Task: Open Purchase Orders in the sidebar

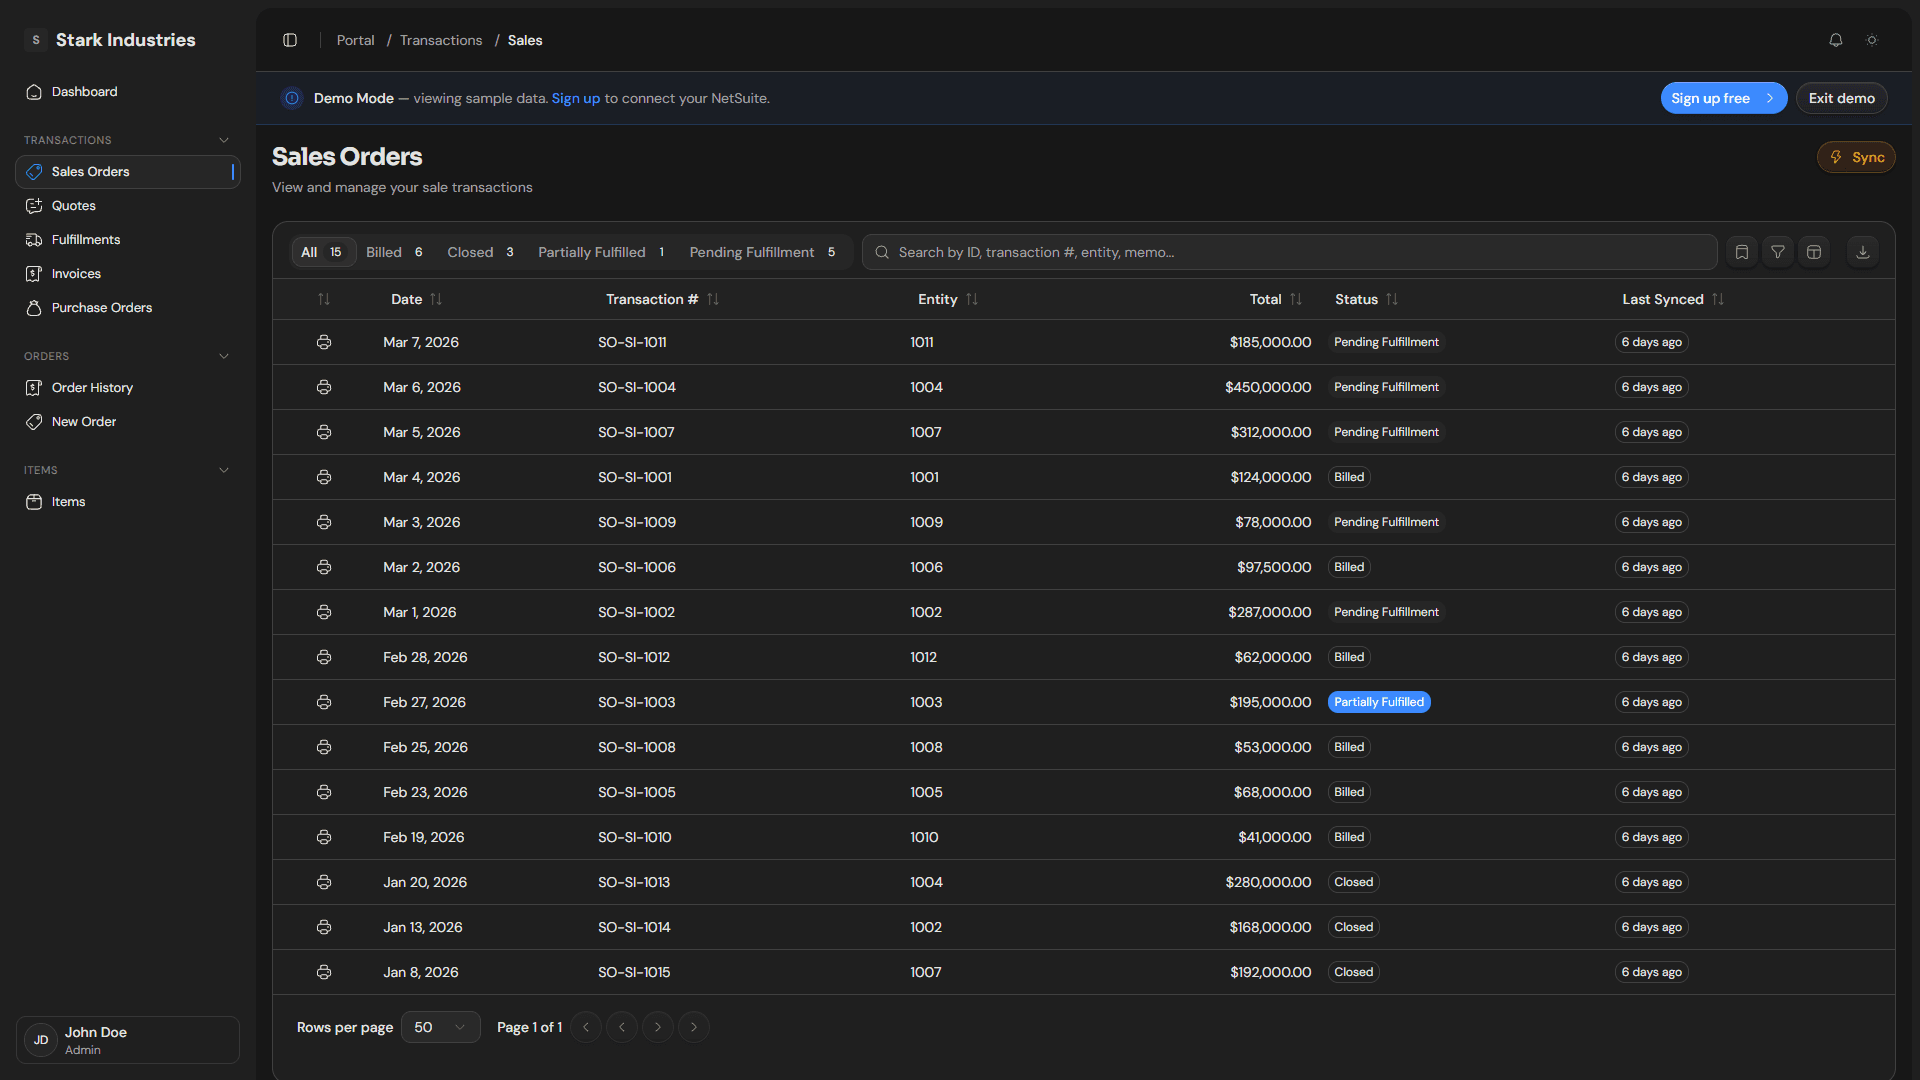Action: pyautogui.click(x=102, y=308)
